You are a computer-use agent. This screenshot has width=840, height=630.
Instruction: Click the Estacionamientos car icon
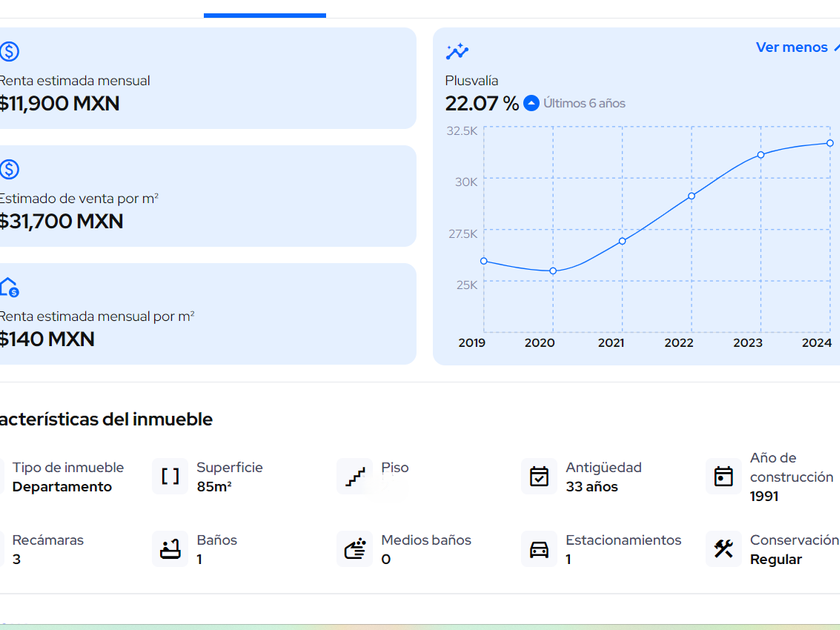[x=539, y=549]
